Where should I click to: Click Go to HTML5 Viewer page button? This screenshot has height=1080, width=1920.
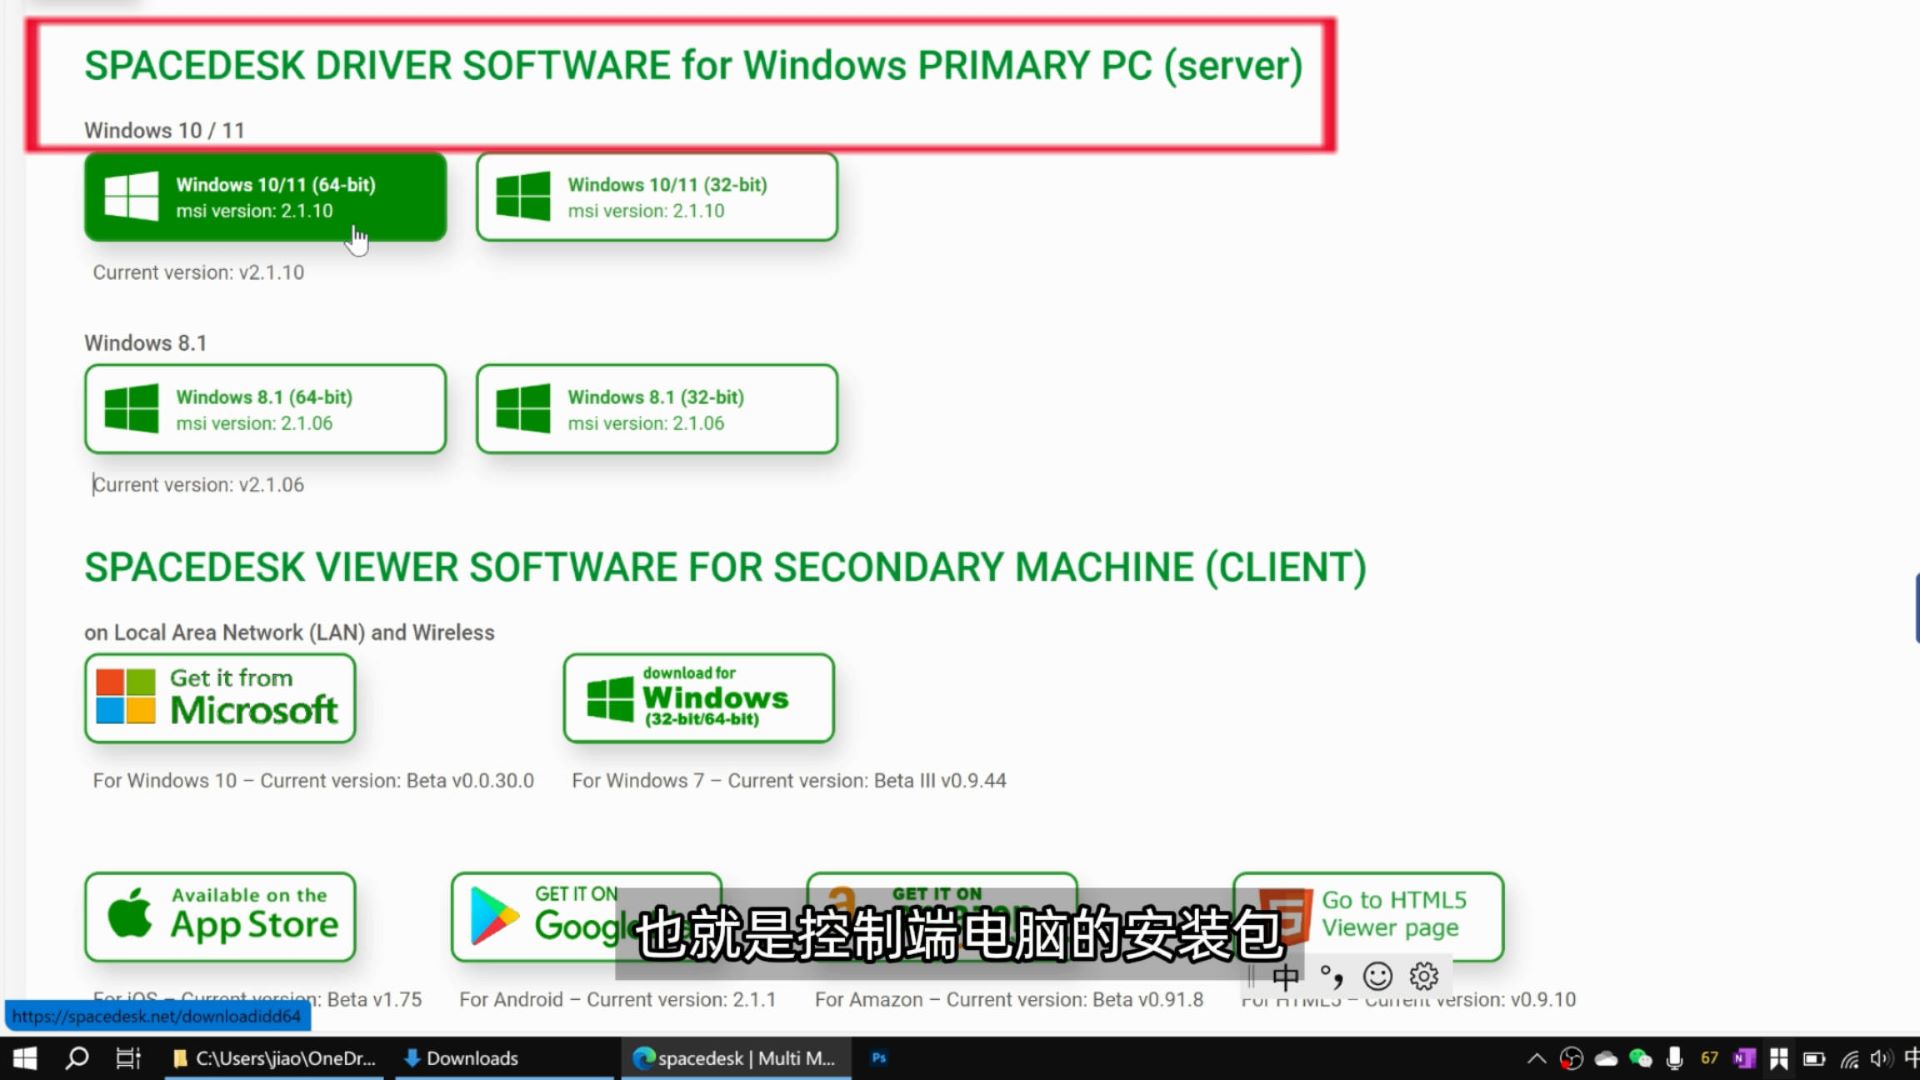tap(1369, 915)
